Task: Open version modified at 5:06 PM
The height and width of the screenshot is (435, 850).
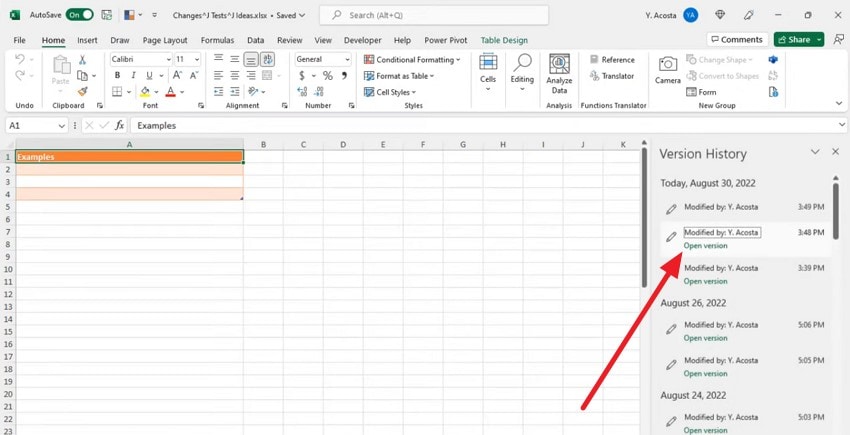Action: pos(705,338)
